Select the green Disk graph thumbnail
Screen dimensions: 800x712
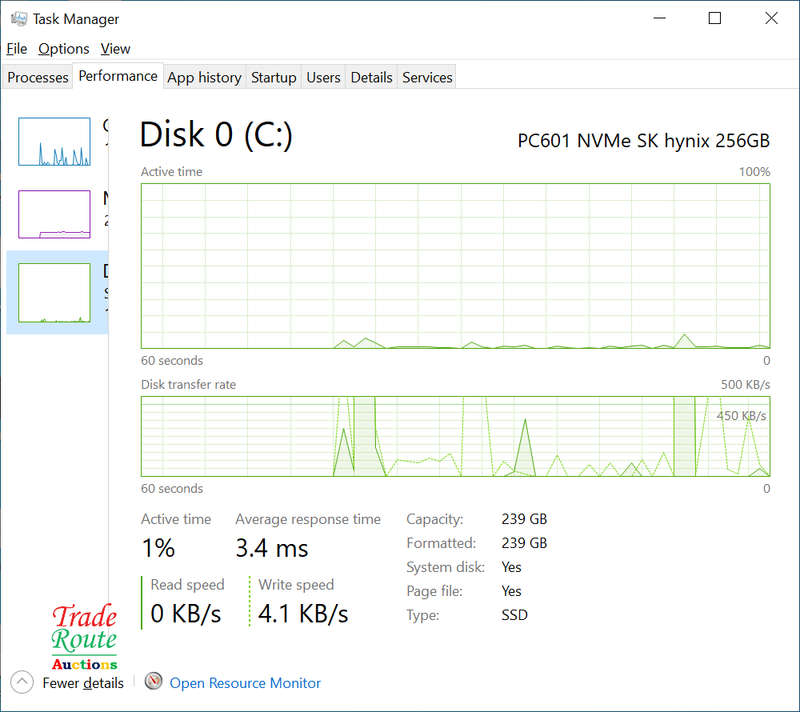click(x=54, y=292)
